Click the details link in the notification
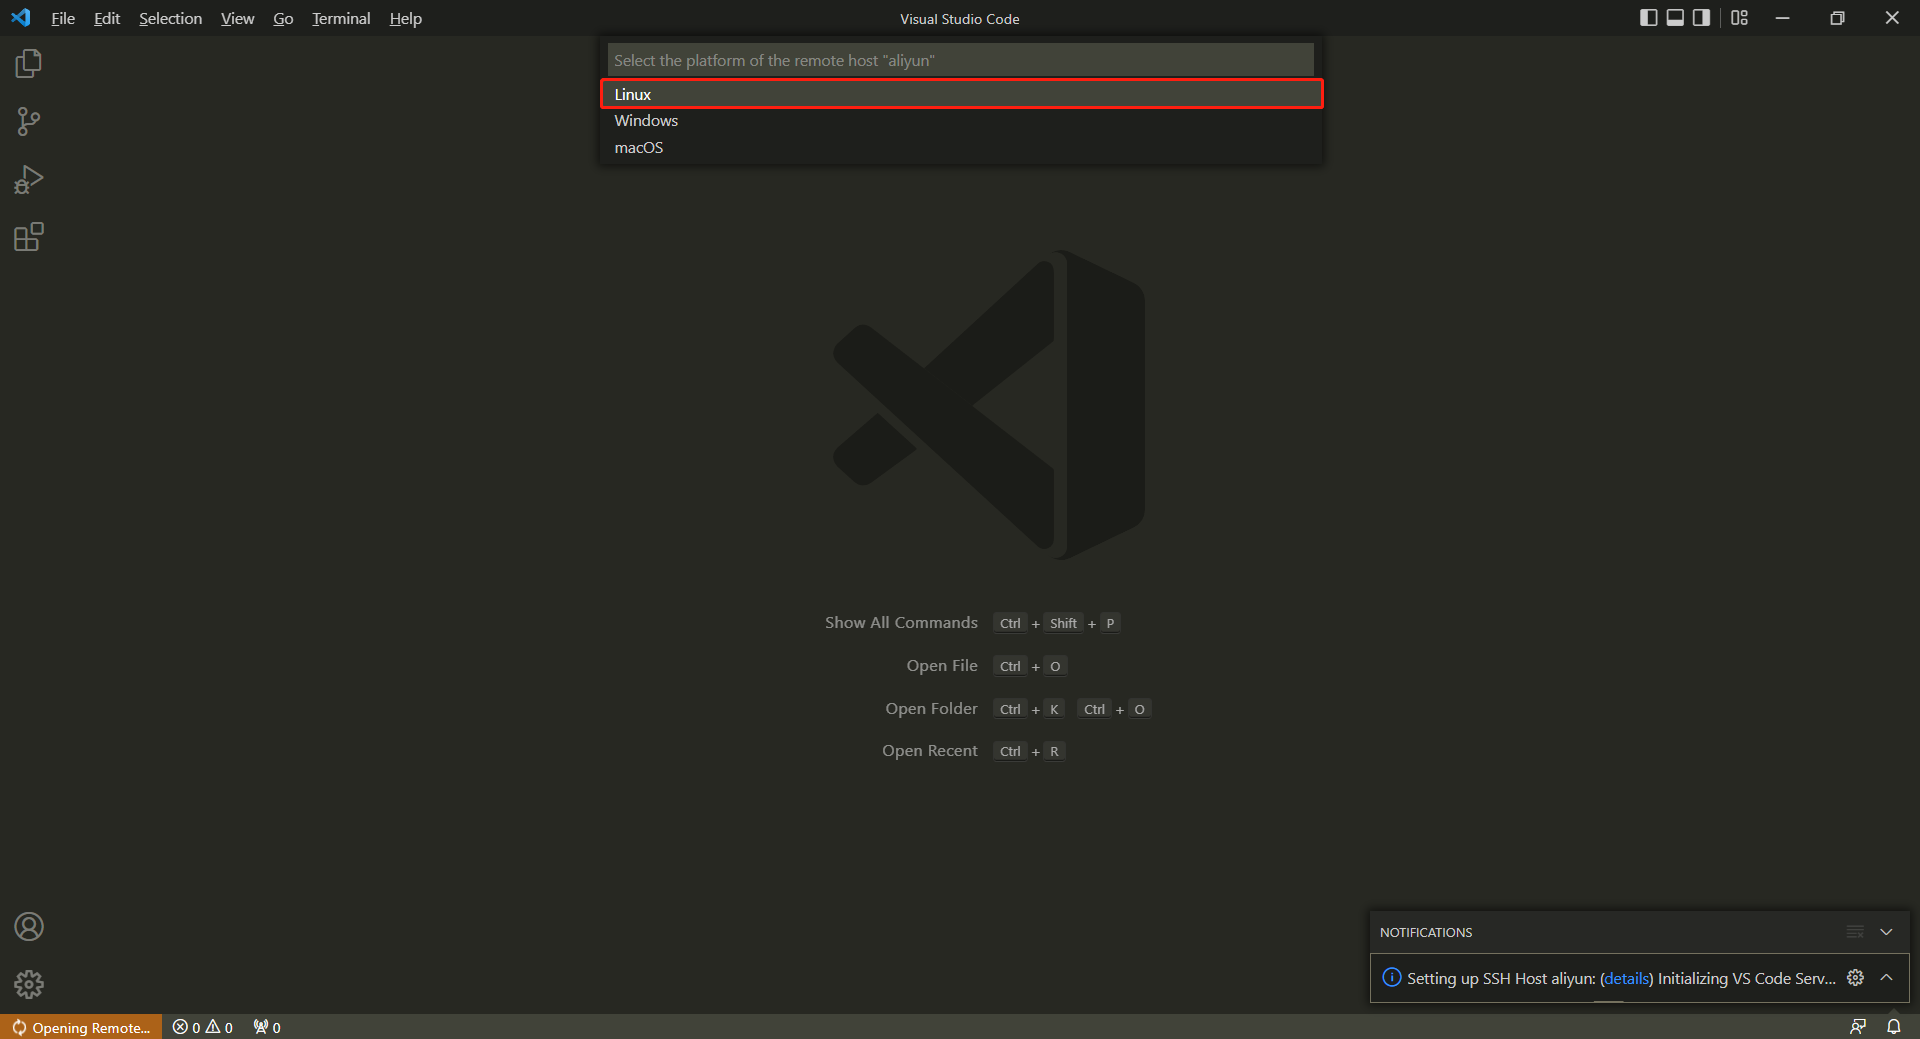1920x1039 pixels. pos(1626,978)
